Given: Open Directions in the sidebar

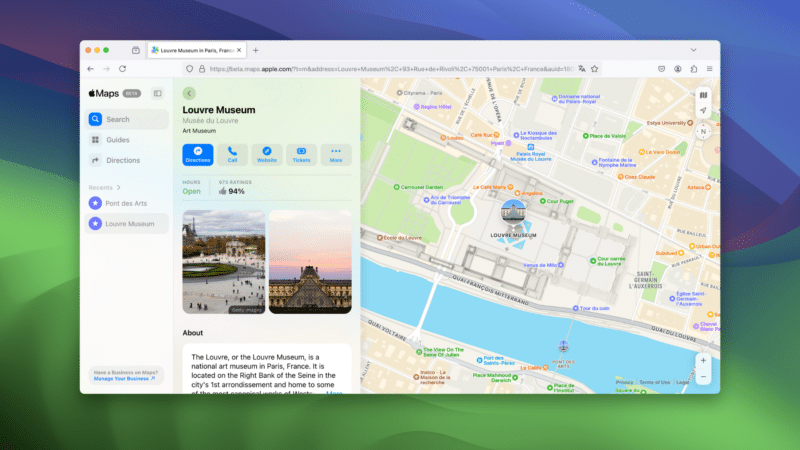Looking at the screenshot, I should [x=128, y=160].
